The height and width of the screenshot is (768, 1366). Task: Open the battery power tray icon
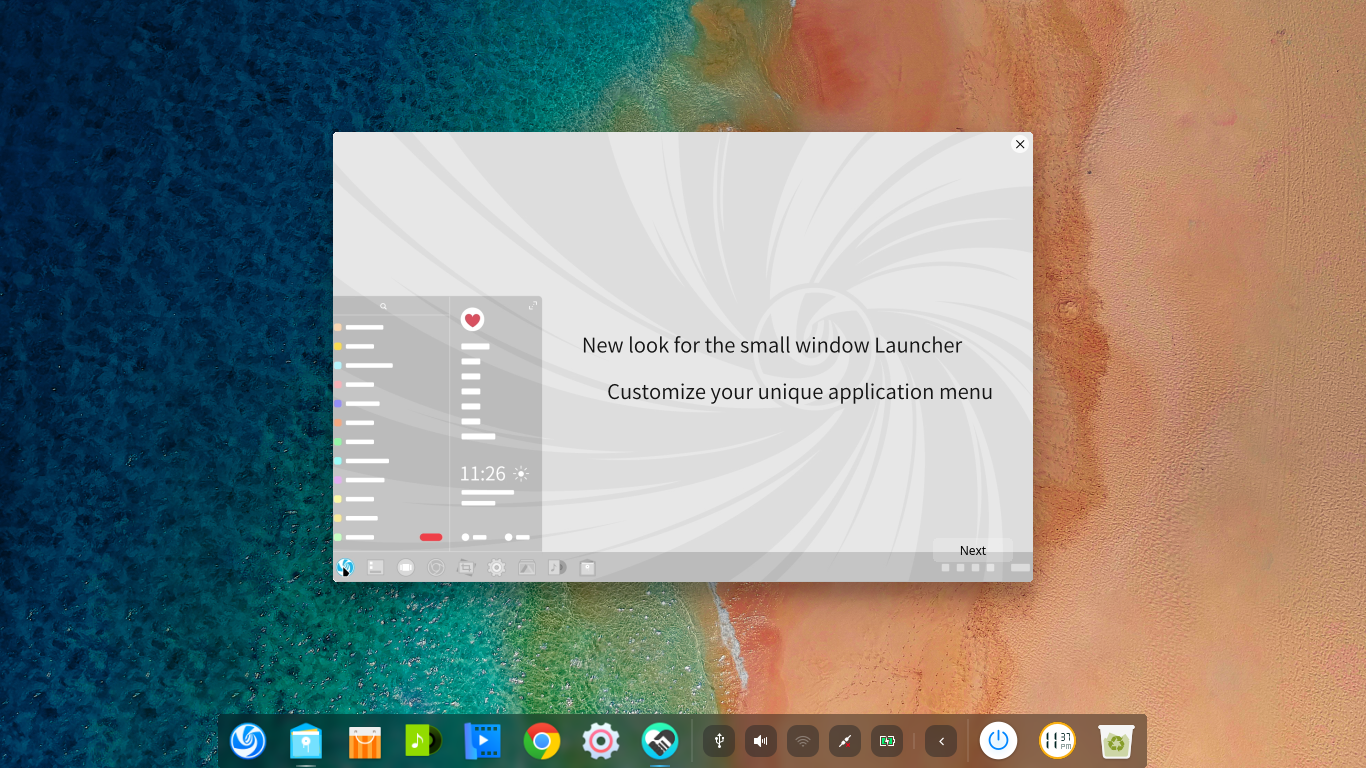point(887,741)
